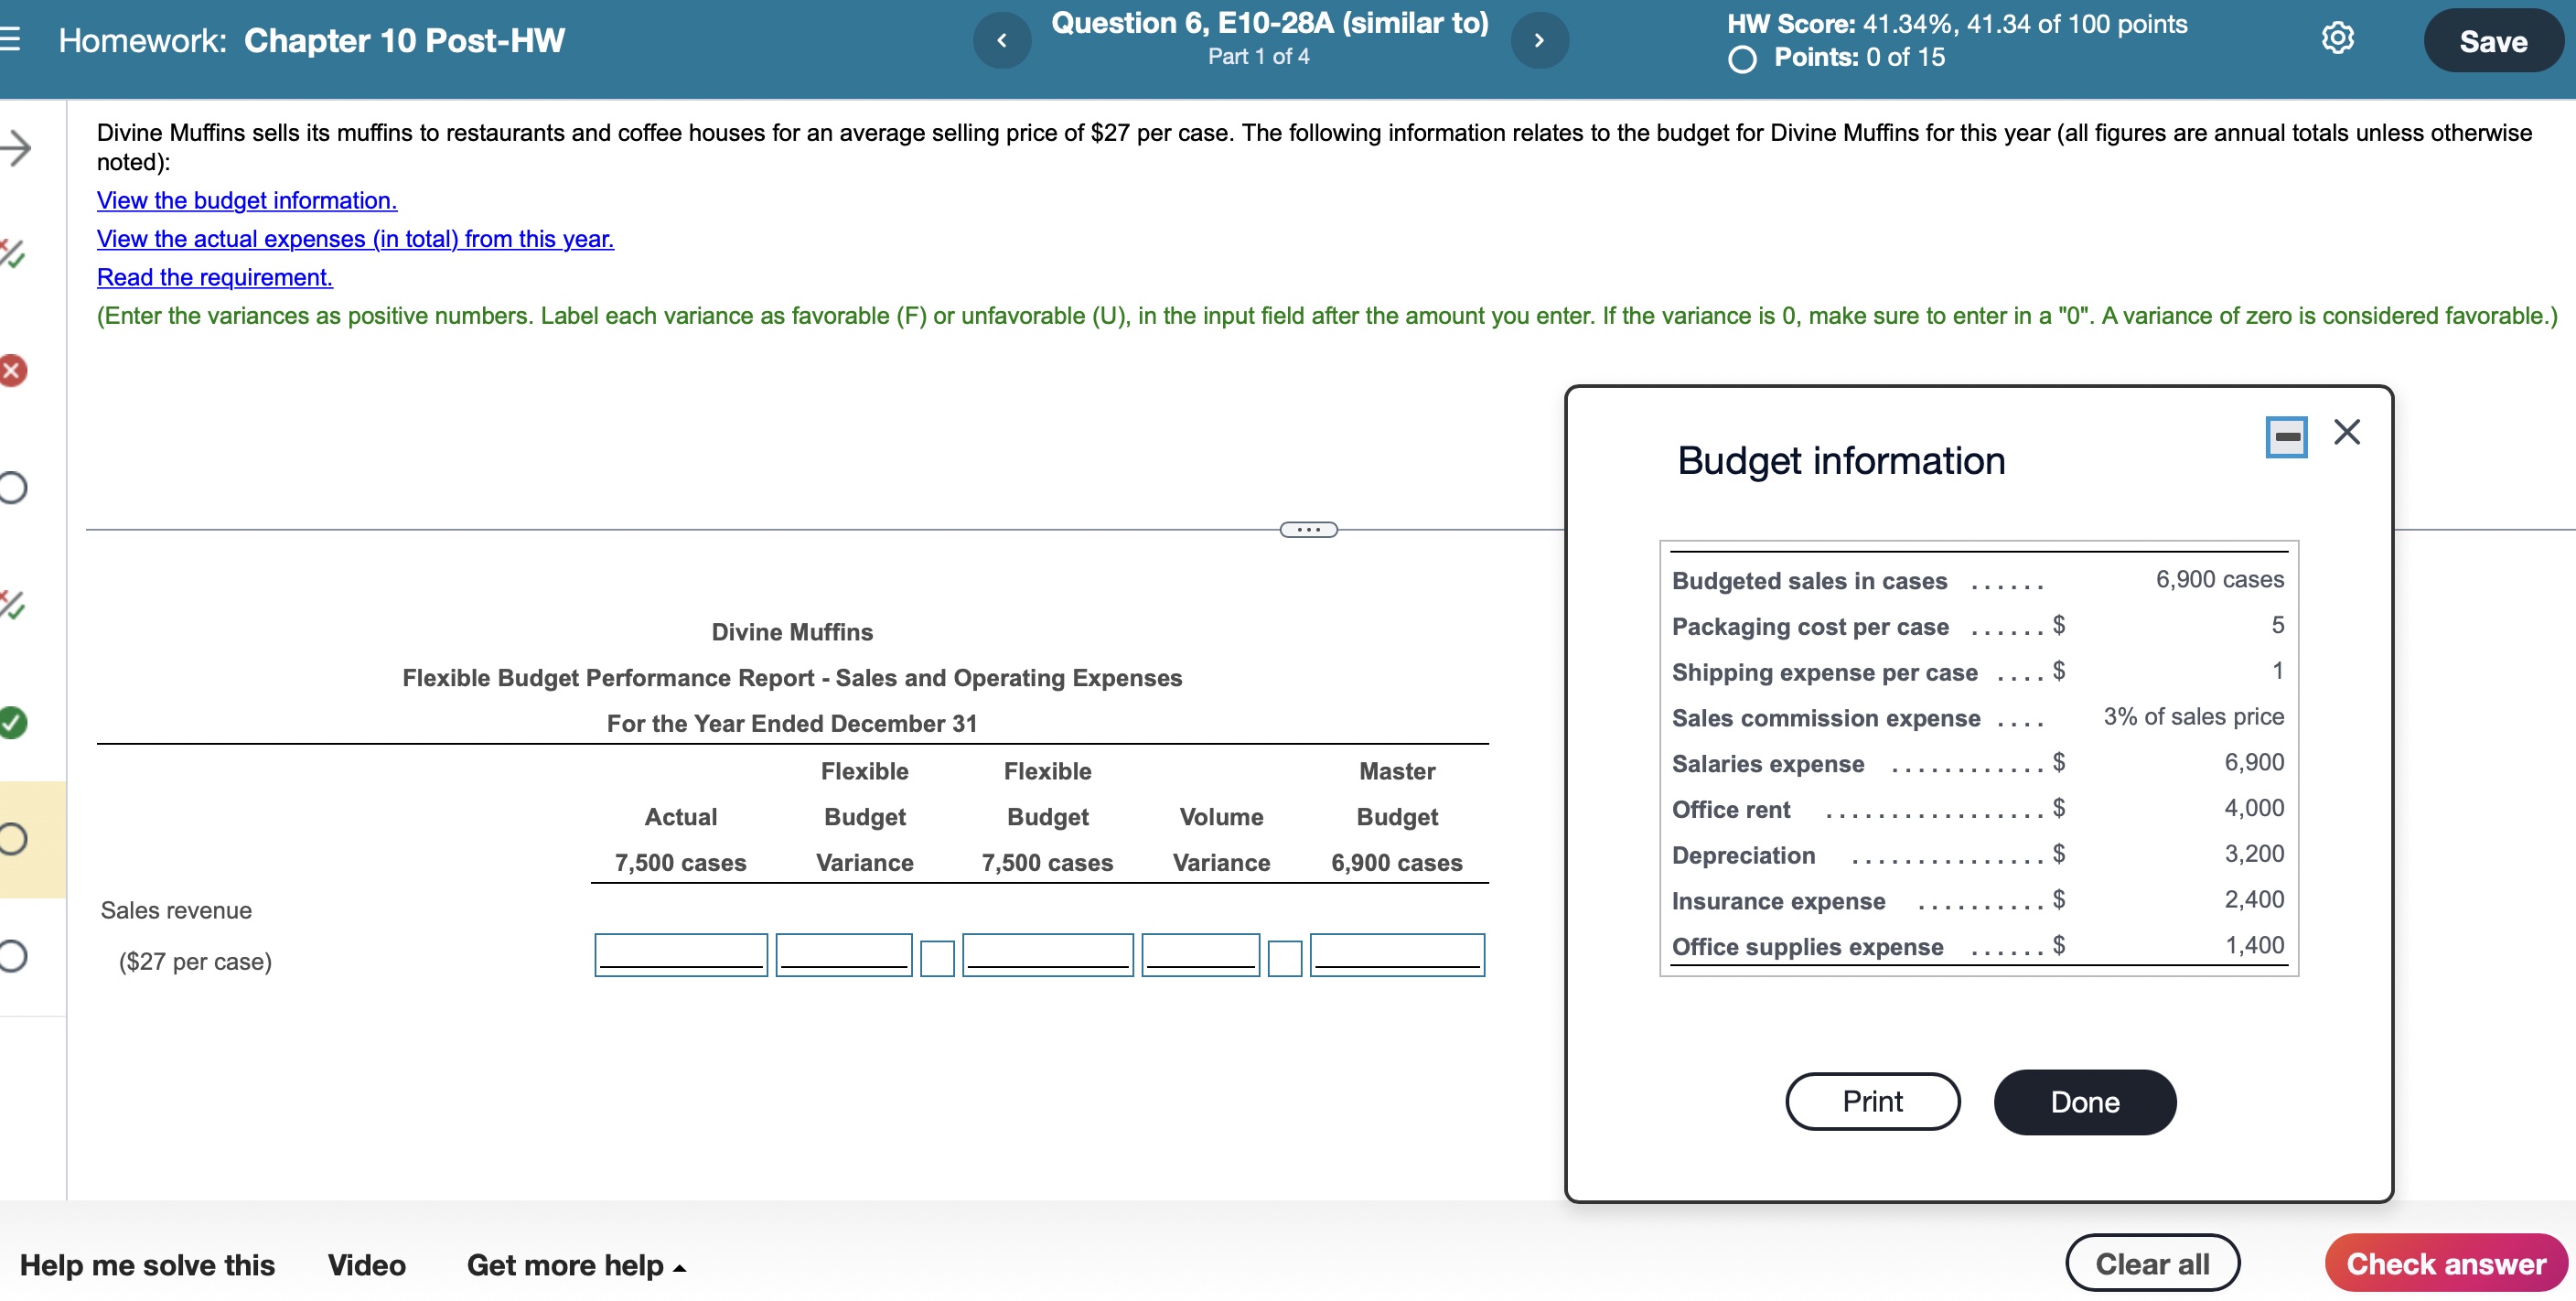Image resolution: width=2576 pixels, height=1301 pixels.
Task: Select the completed question green checkmark
Action: (x=12, y=721)
